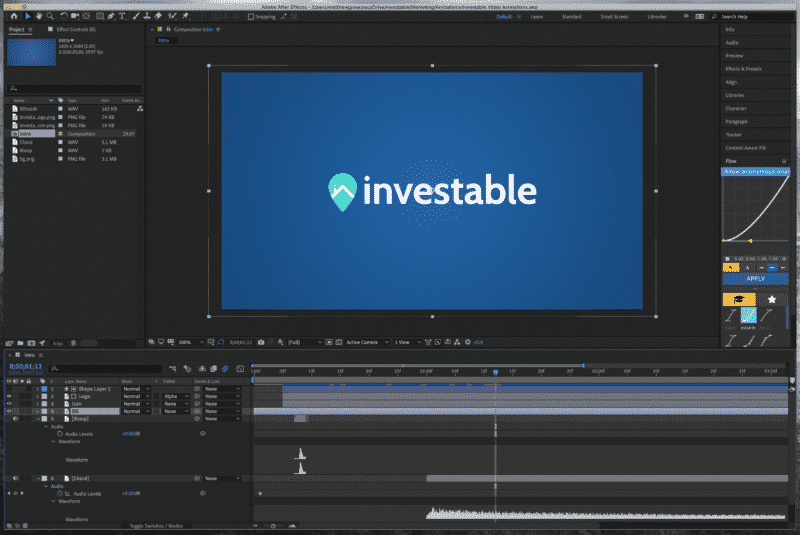This screenshot has height=535, width=800.
Task: Select the Puppet Pin tool
Action: click(x=186, y=16)
